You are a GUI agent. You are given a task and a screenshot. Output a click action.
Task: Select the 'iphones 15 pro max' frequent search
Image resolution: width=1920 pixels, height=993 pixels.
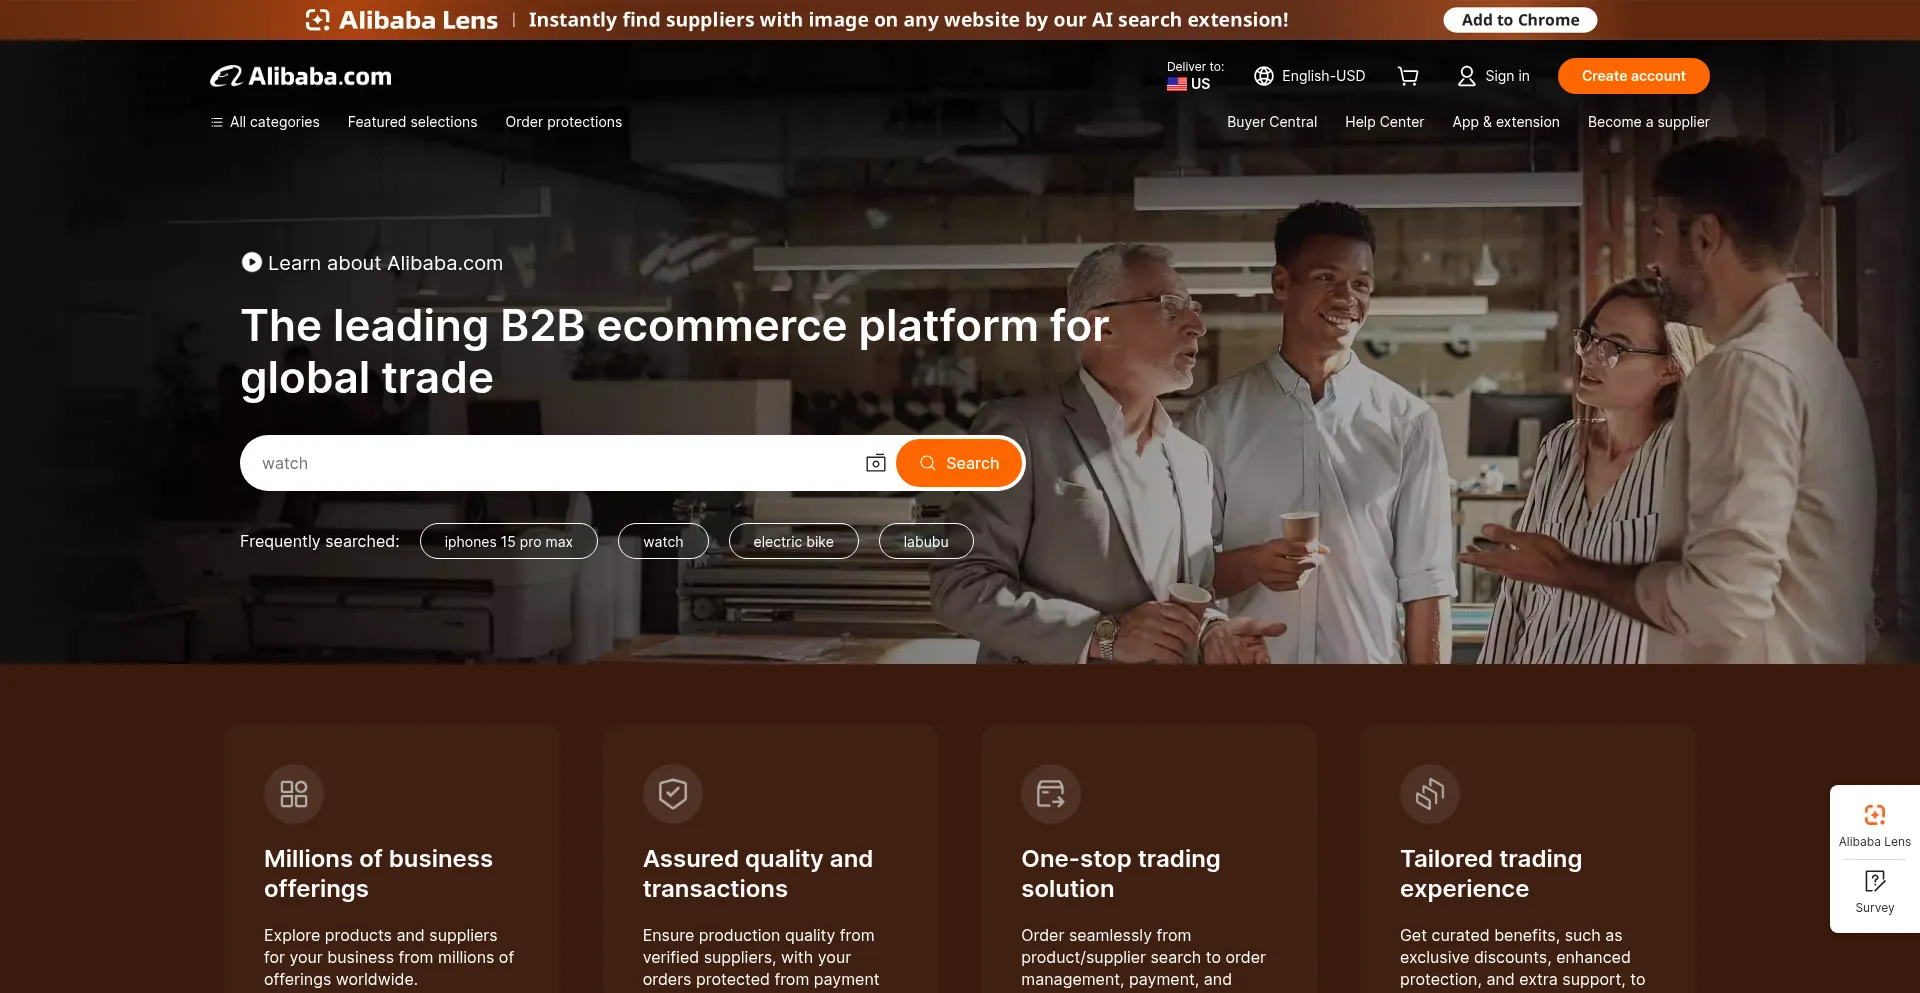tap(509, 541)
